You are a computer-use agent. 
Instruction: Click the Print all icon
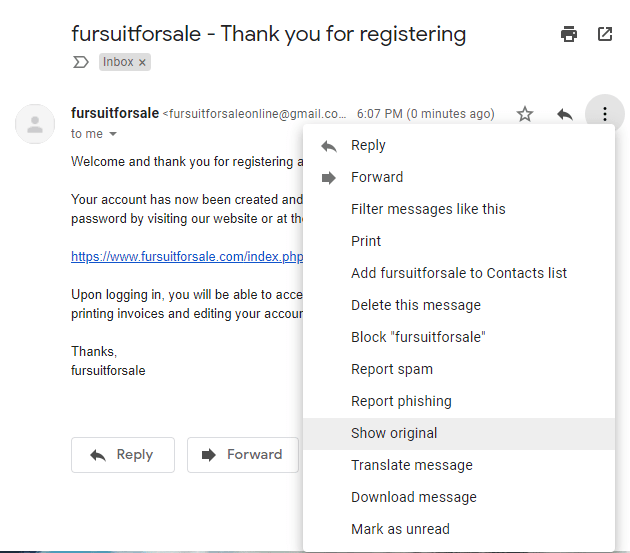[569, 34]
